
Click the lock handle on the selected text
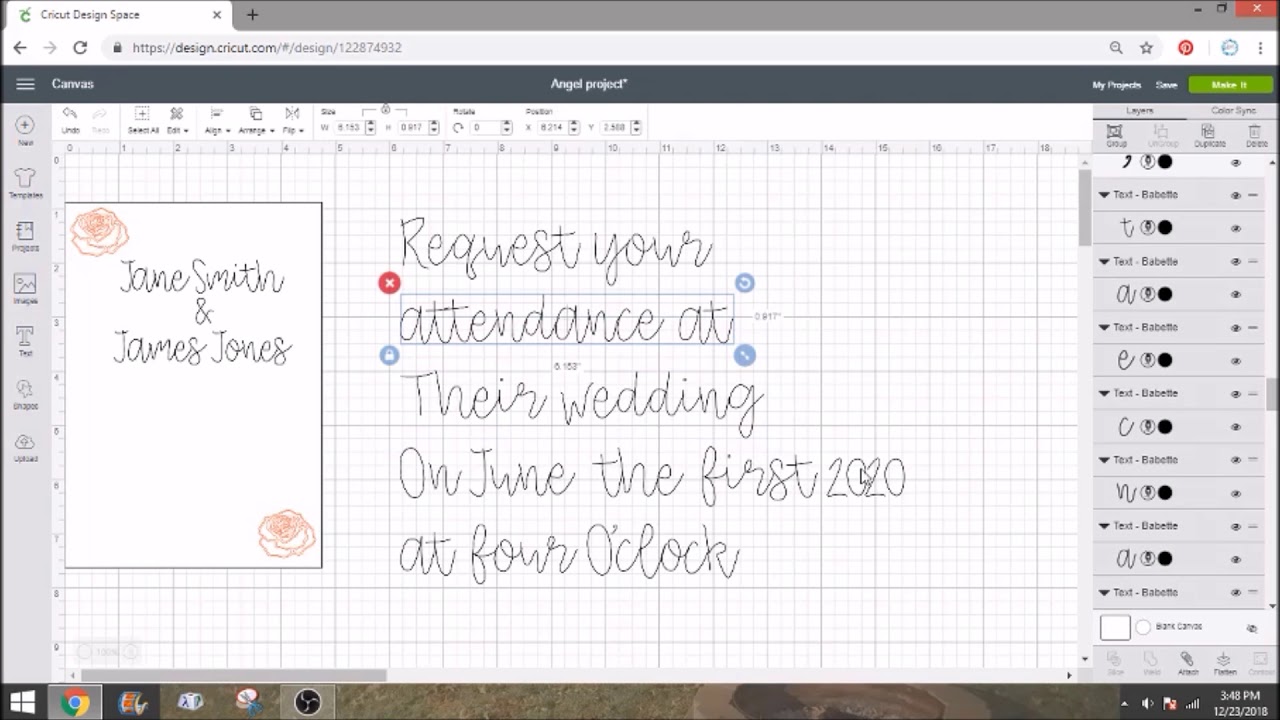389,355
